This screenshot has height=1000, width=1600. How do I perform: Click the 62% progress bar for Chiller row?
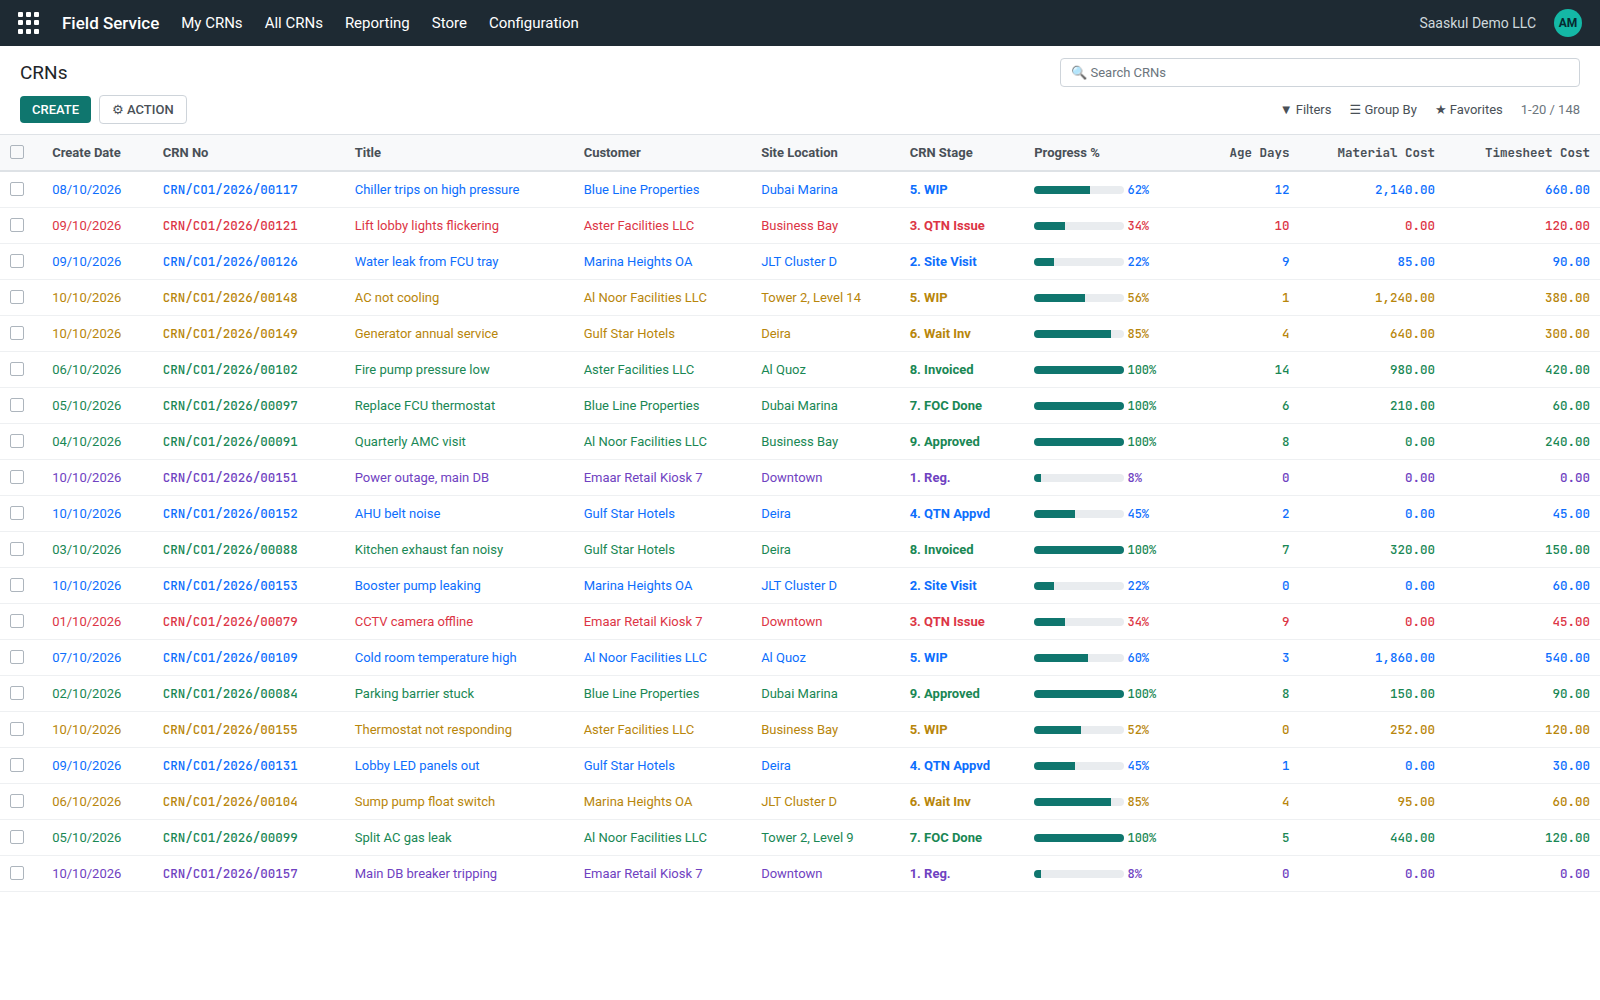(1078, 190)
